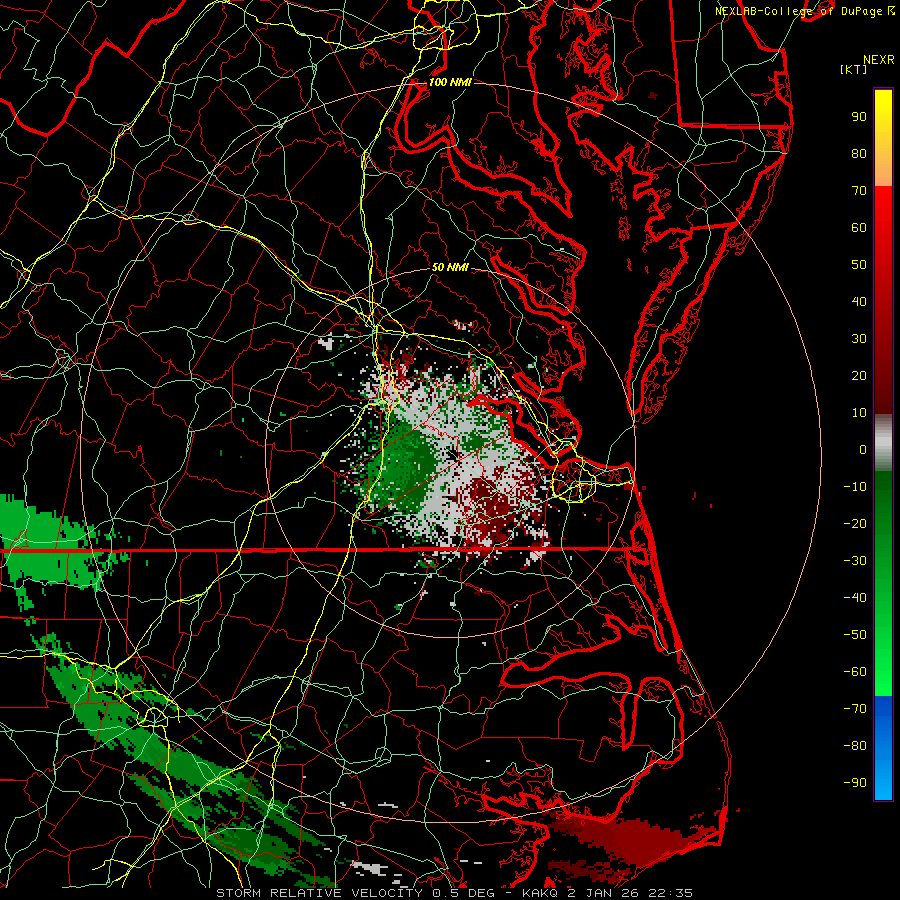The height and width of the screenshot is (900, 900).
Task: Click the -40 value on velocity scale
Action: click(x=855, y=598)
